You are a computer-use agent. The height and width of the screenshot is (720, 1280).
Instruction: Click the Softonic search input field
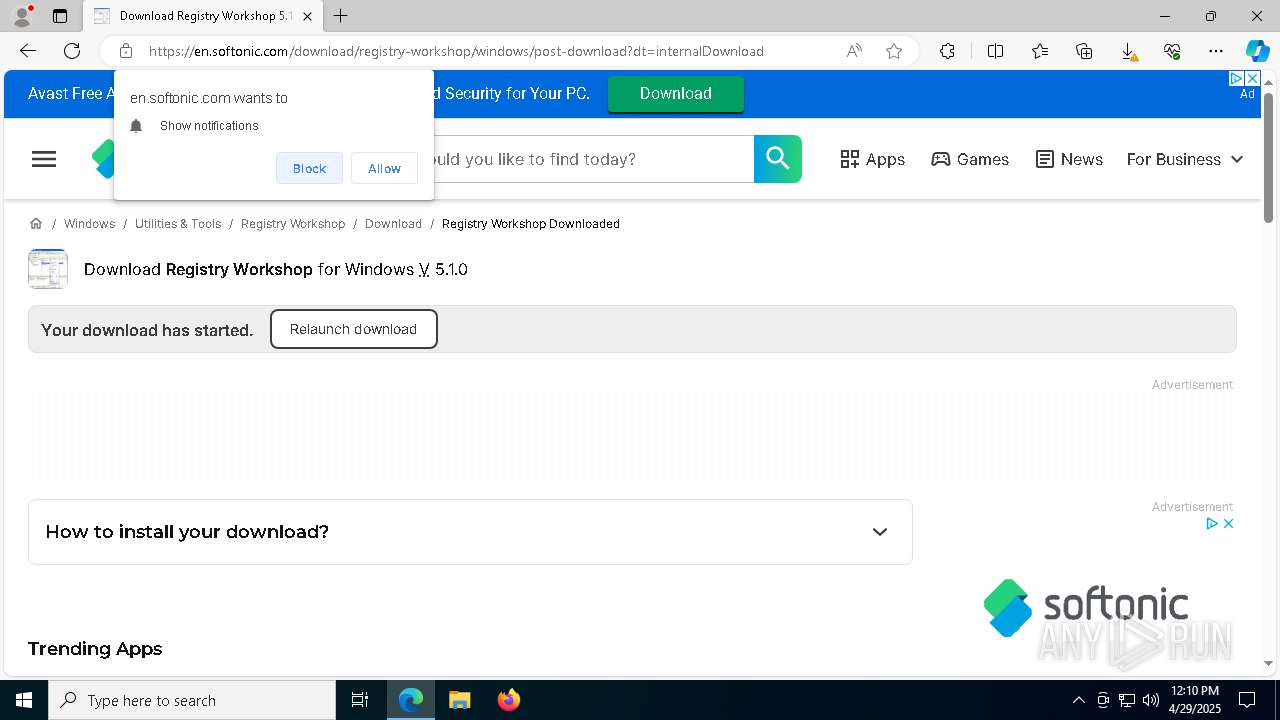point(592,159)
